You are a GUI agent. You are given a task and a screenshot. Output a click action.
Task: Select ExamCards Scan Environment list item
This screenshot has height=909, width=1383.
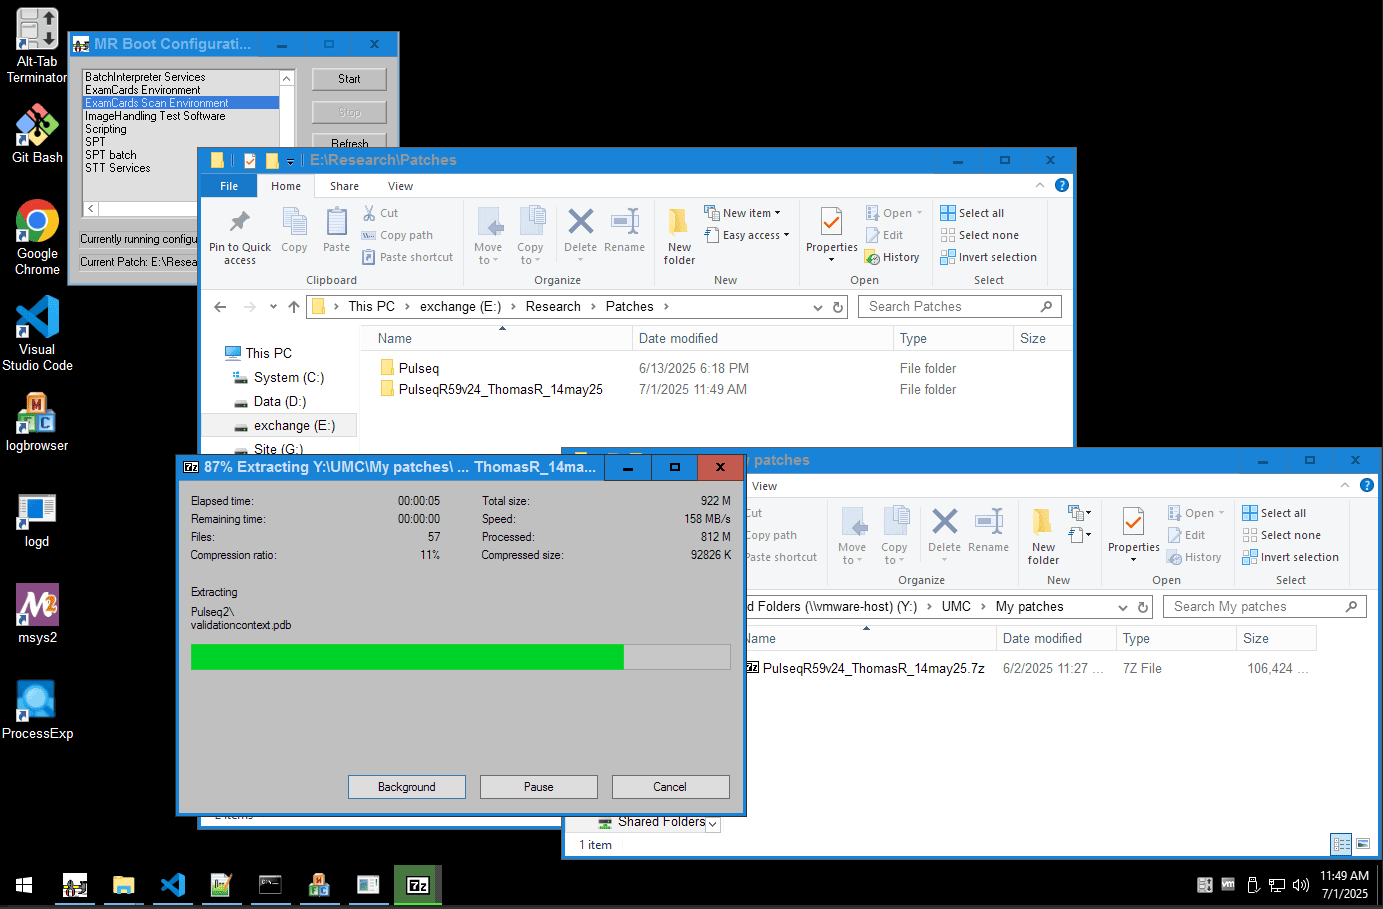click(181, 103)
